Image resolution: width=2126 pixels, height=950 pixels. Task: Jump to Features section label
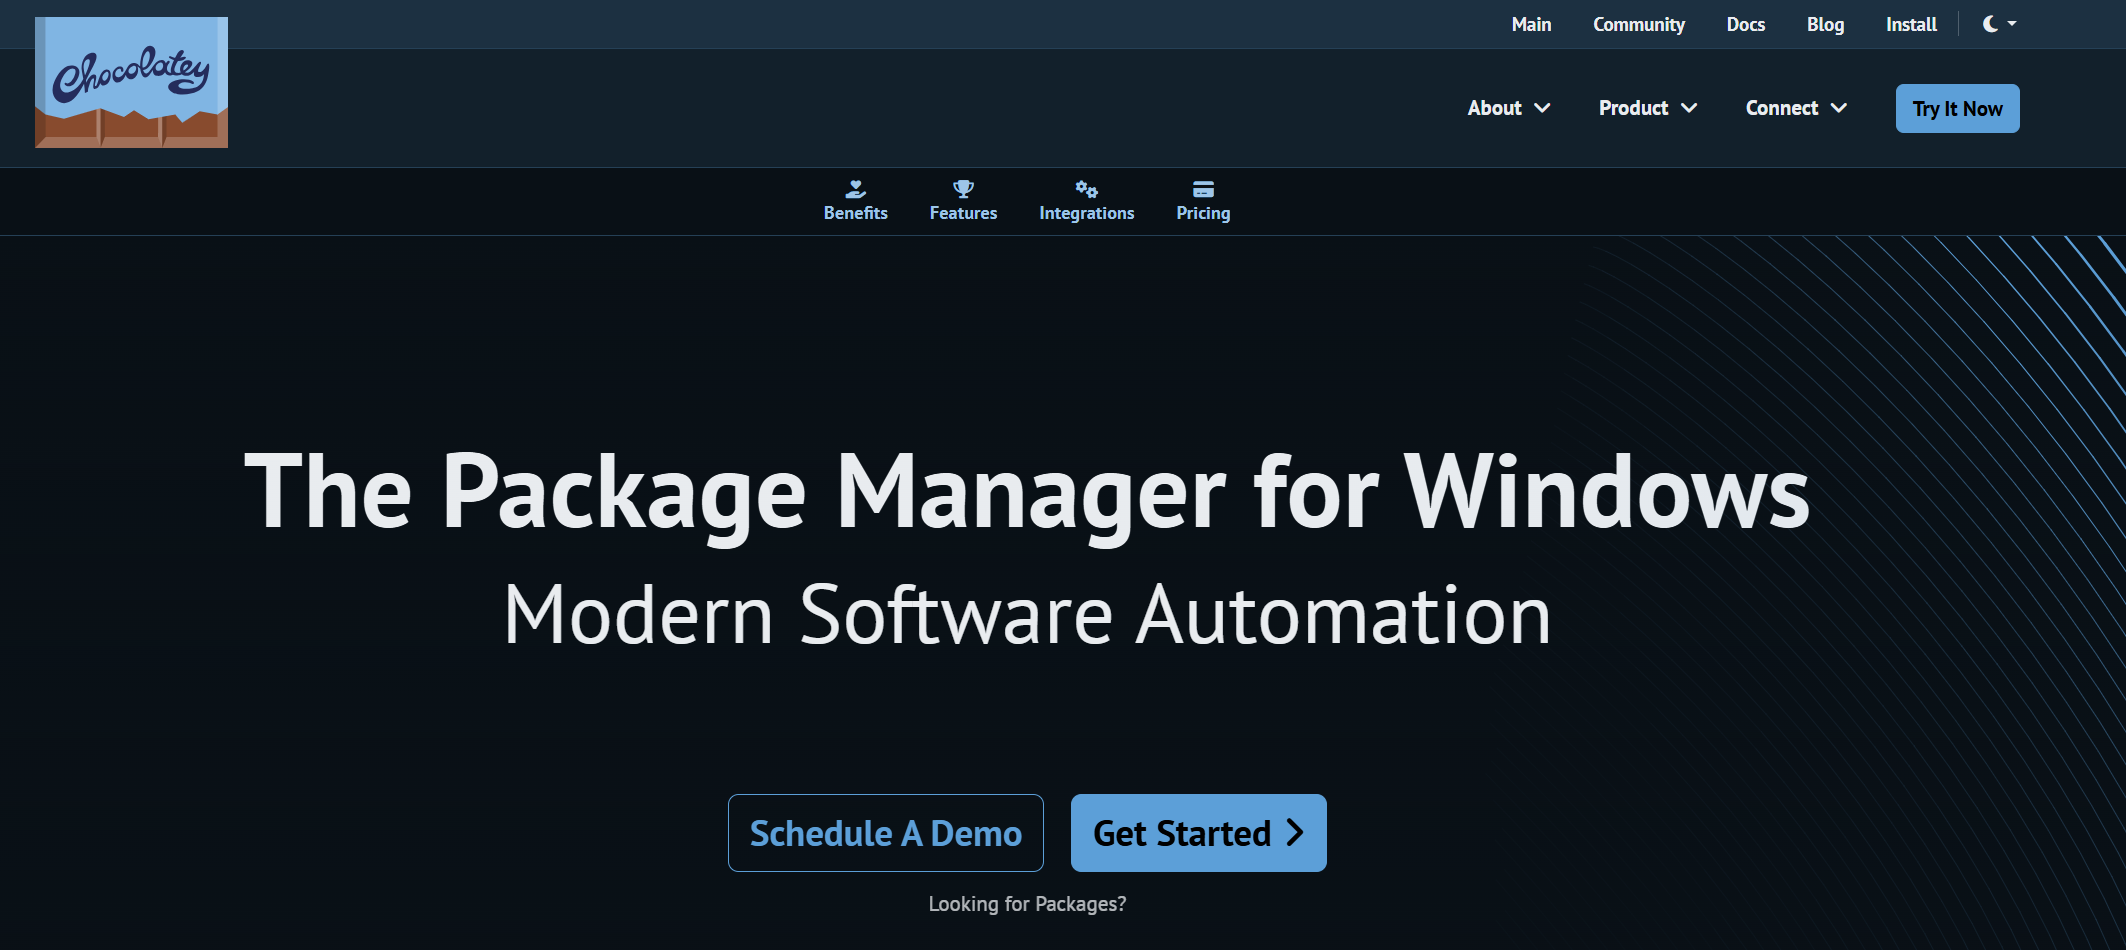point(963,213)
